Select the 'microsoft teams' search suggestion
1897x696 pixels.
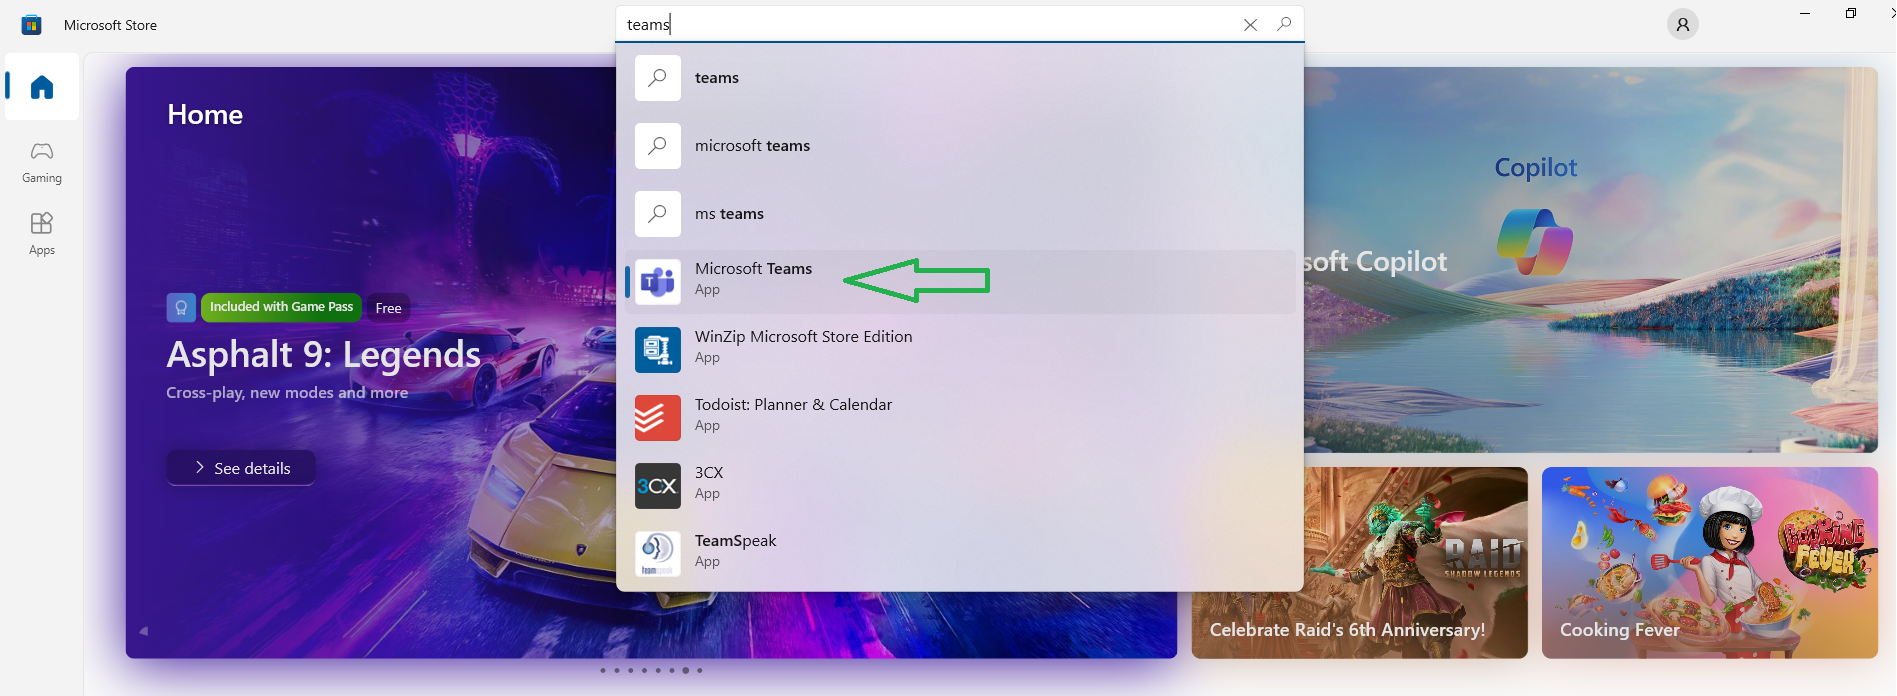(960, 146)
